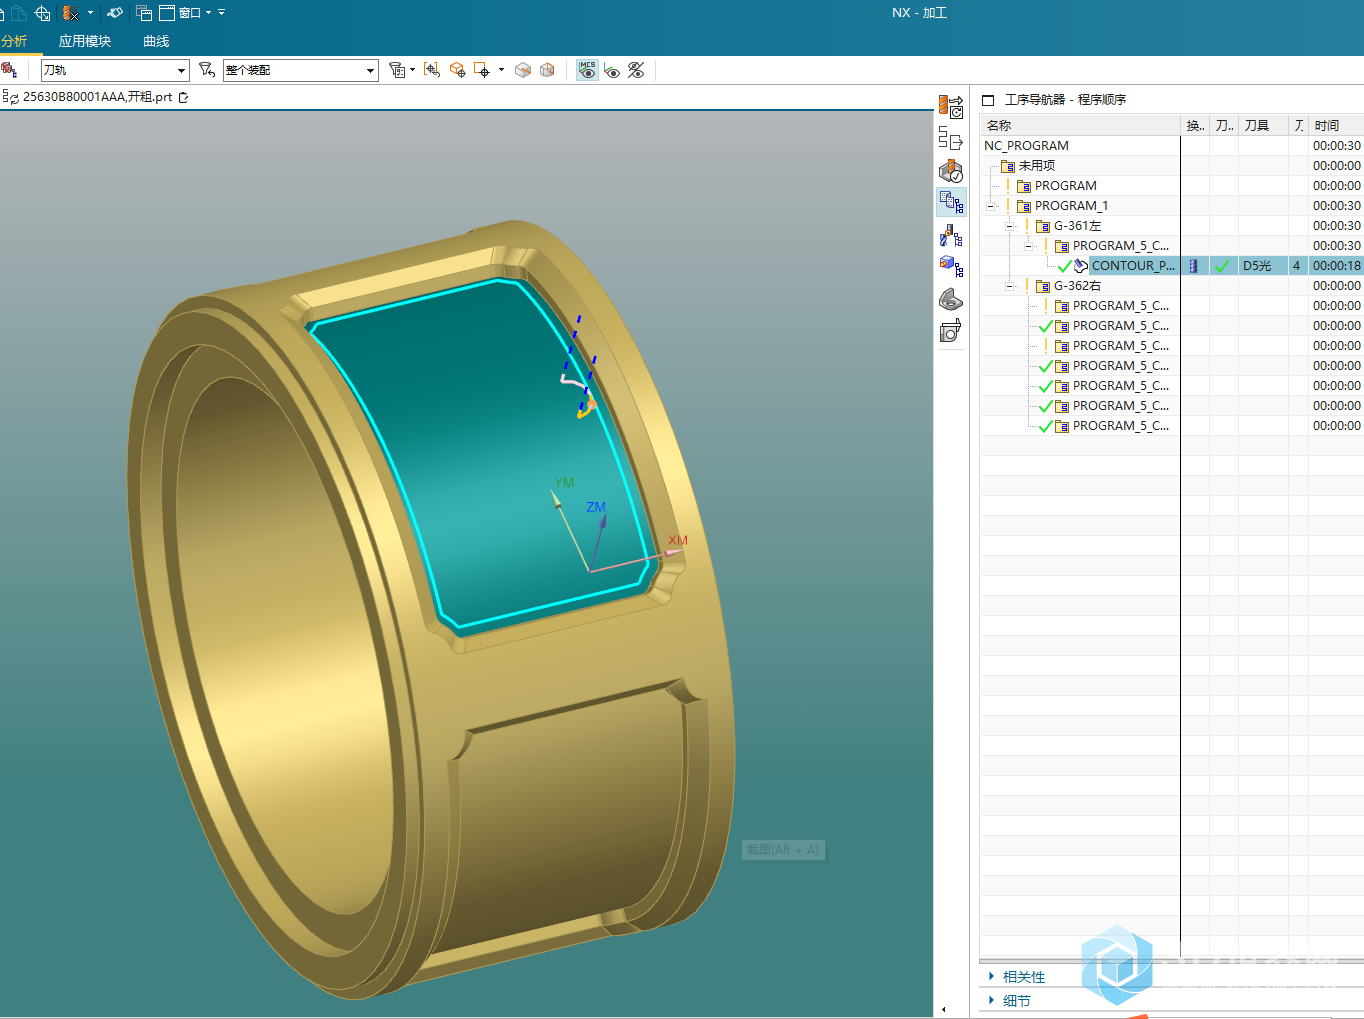
Task: Collapse the G-362右 tree node
Action: point(1009,286)
